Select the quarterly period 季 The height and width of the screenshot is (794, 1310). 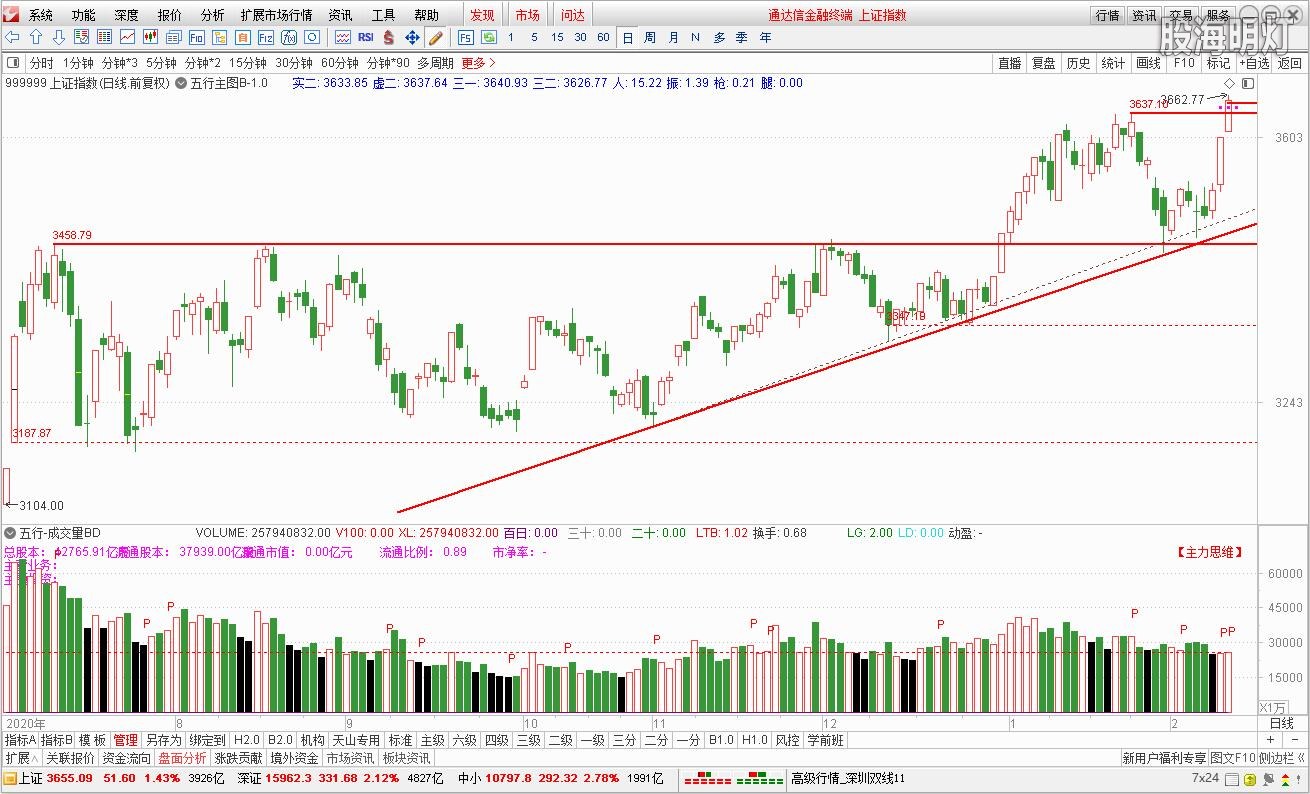click(741, 37)
